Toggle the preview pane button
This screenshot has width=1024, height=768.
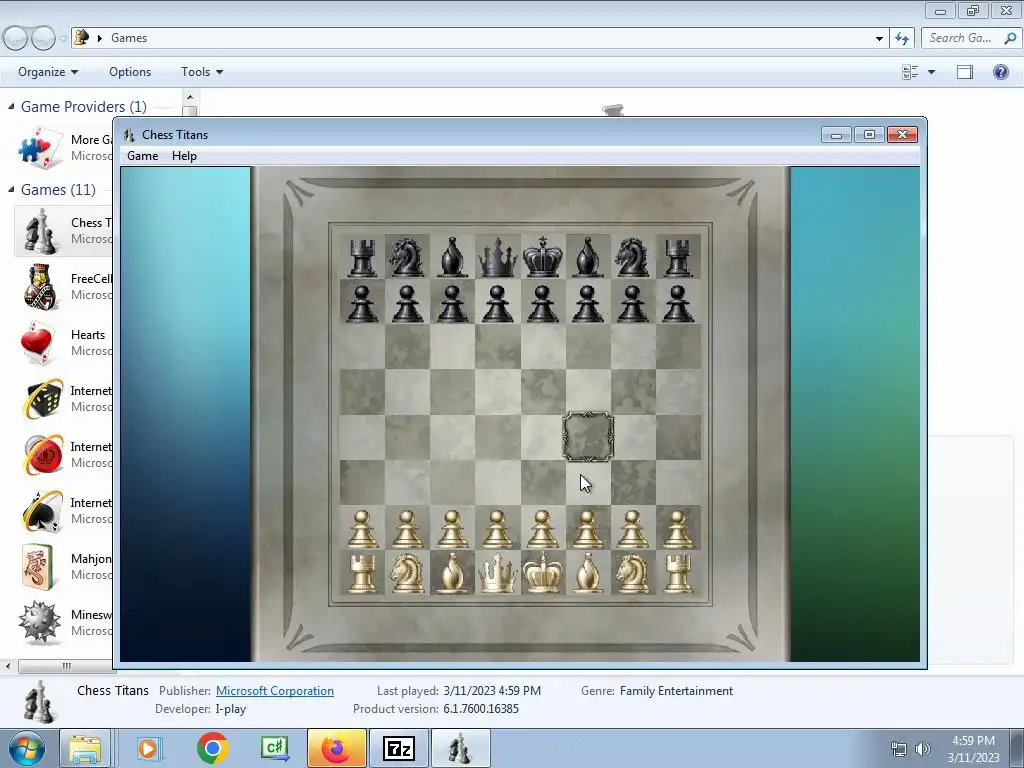(x=965, y=72)
